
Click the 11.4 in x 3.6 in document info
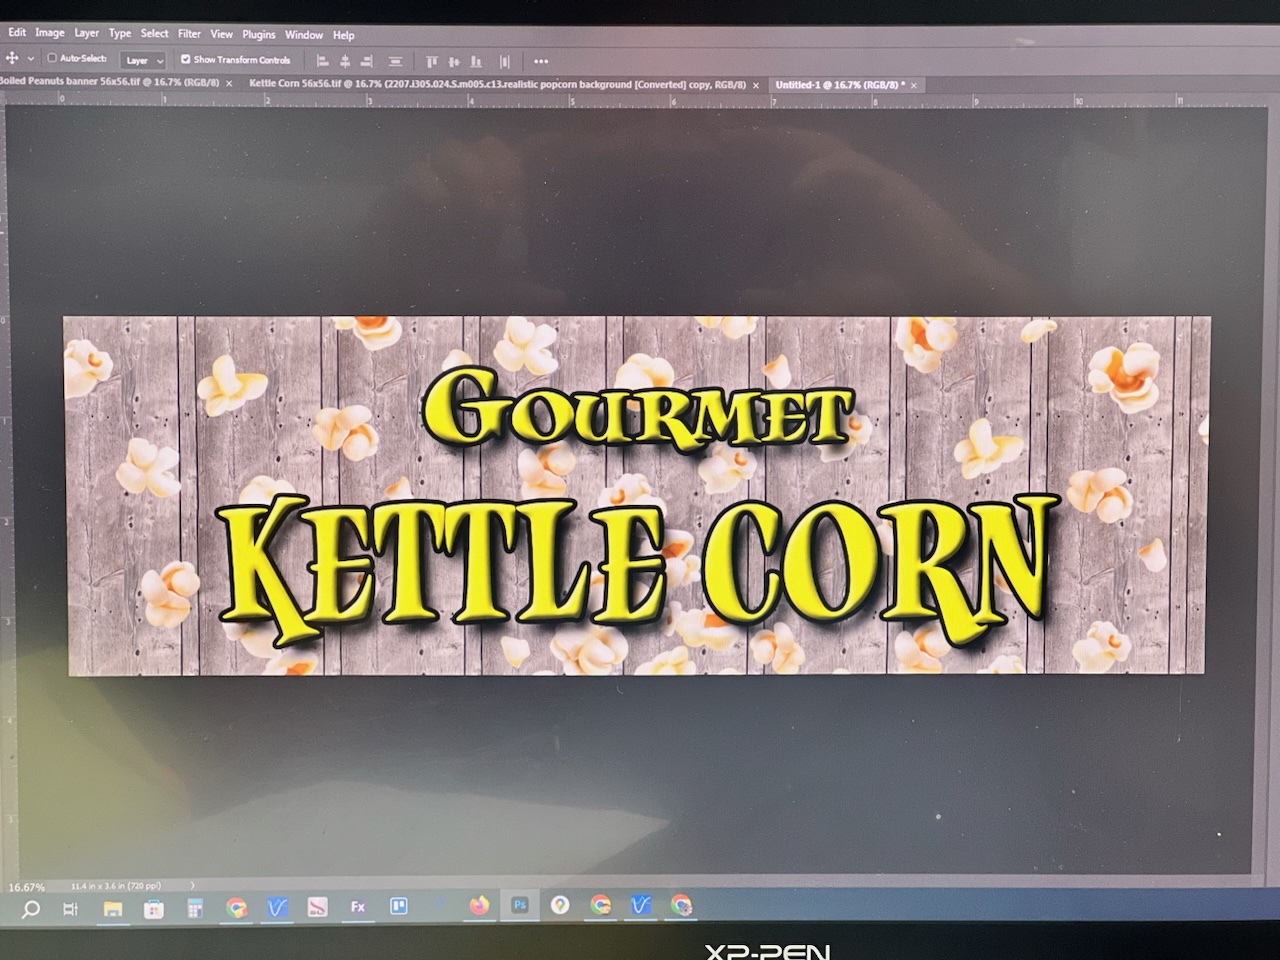(116, 886)
